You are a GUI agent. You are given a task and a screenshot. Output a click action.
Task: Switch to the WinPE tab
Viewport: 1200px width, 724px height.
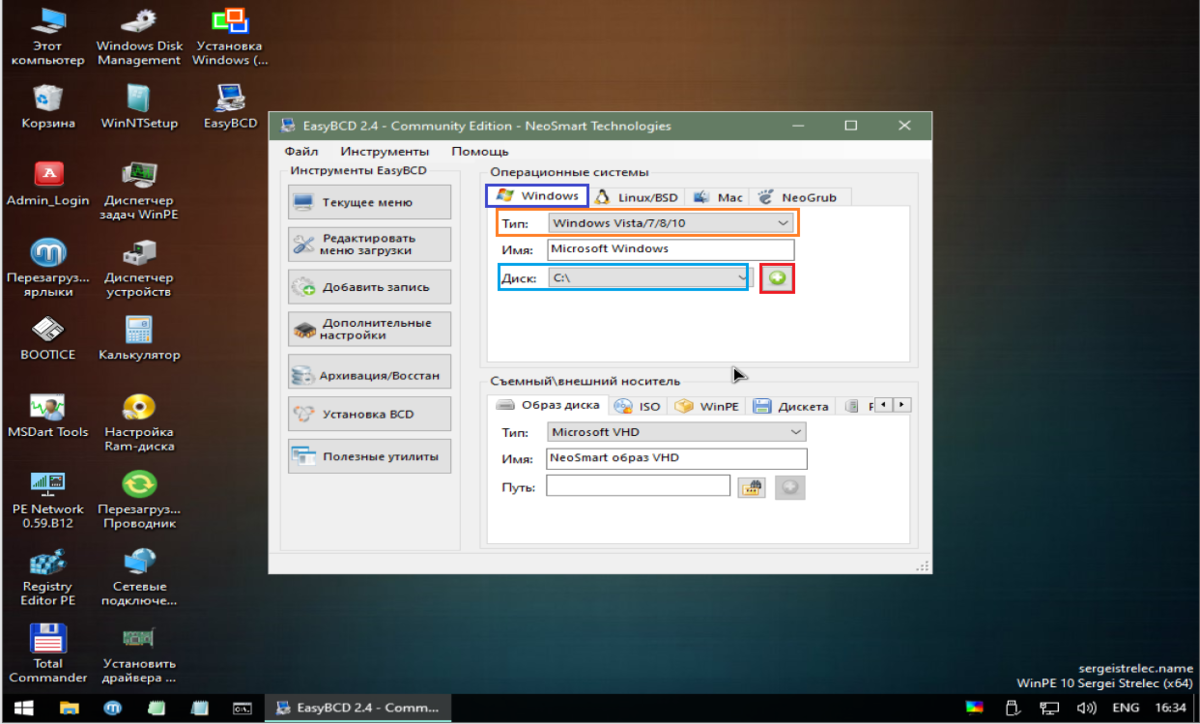tap(707, 406)
